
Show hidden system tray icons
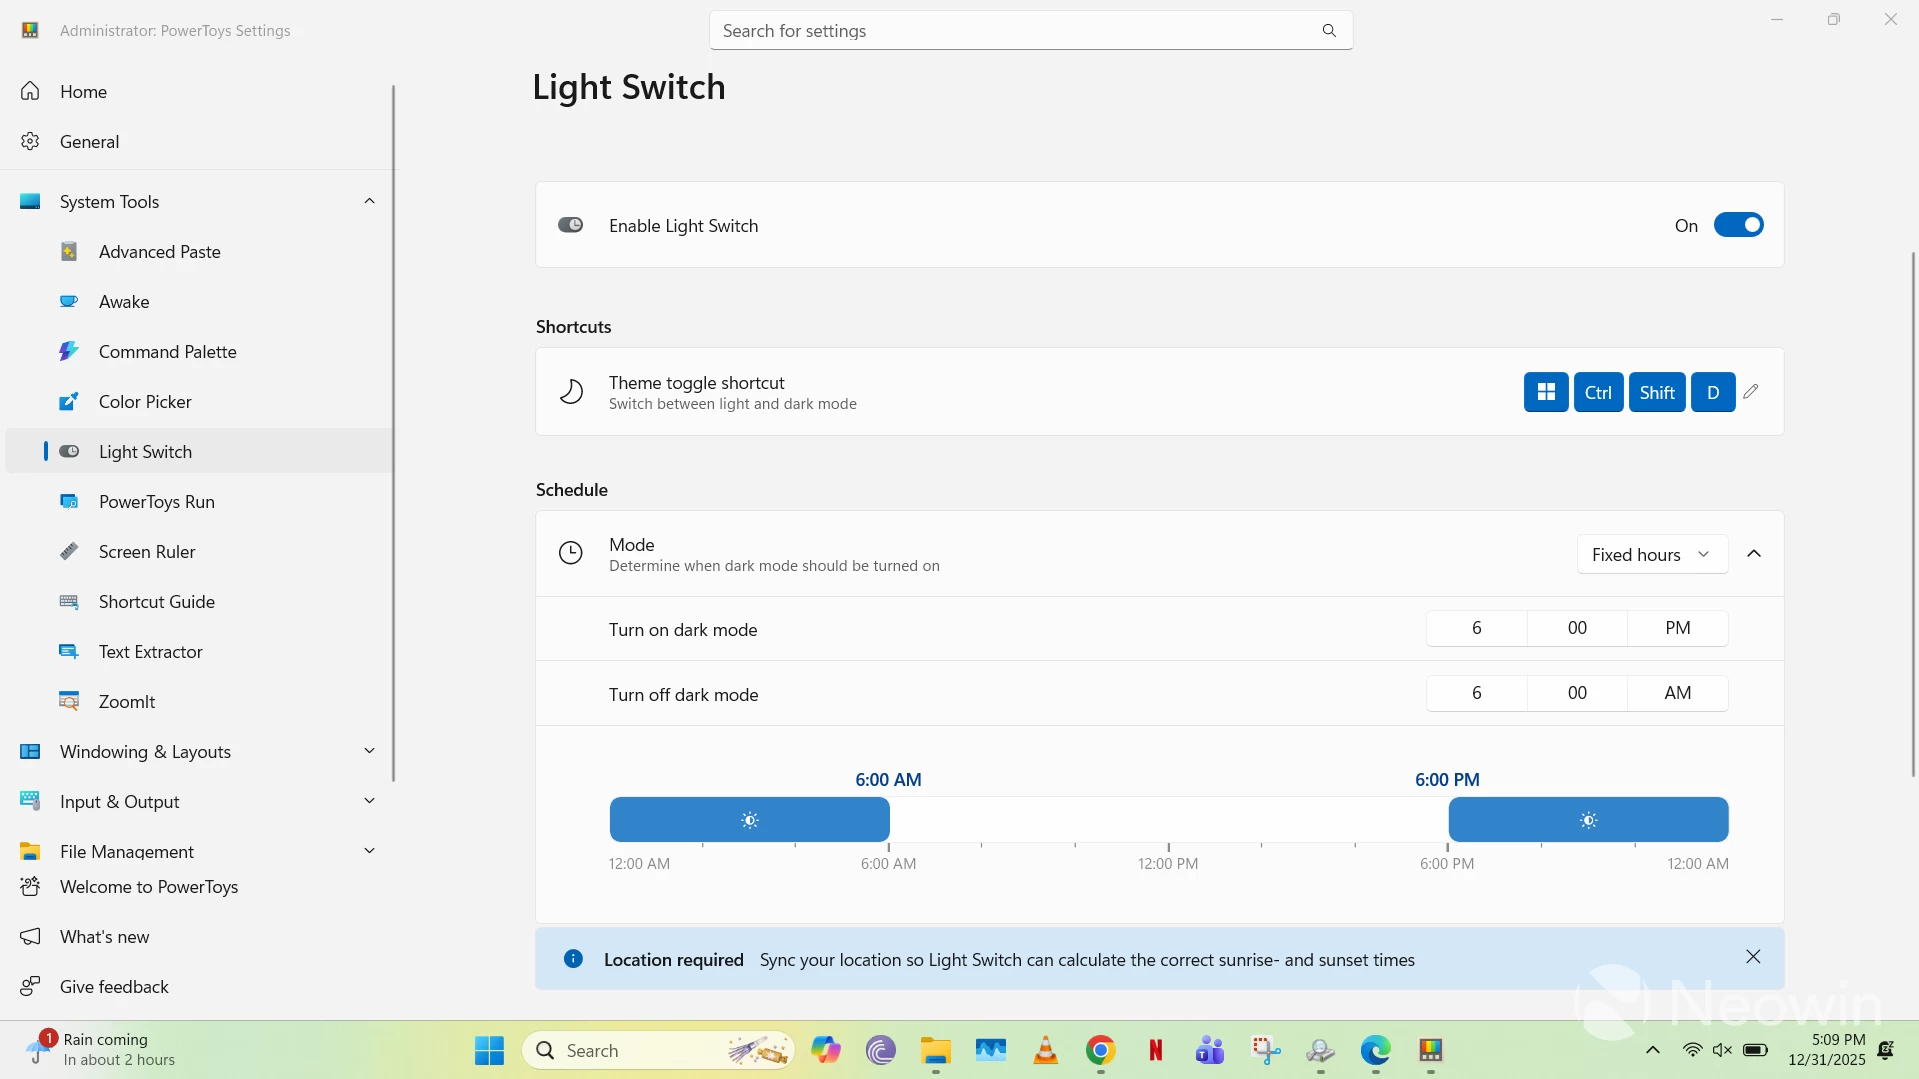pos(1652,1050)
